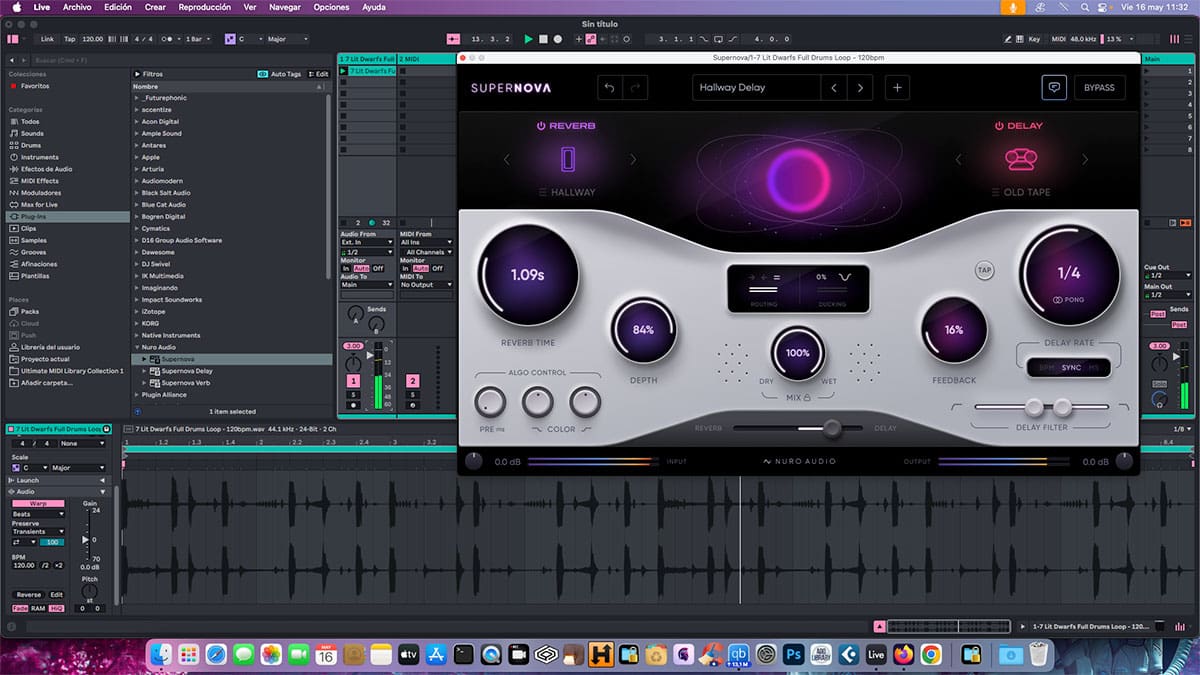Open the Navegar menu
Image resolution: width=1200 pixels, height=675 pixels.
click(285, 7)
